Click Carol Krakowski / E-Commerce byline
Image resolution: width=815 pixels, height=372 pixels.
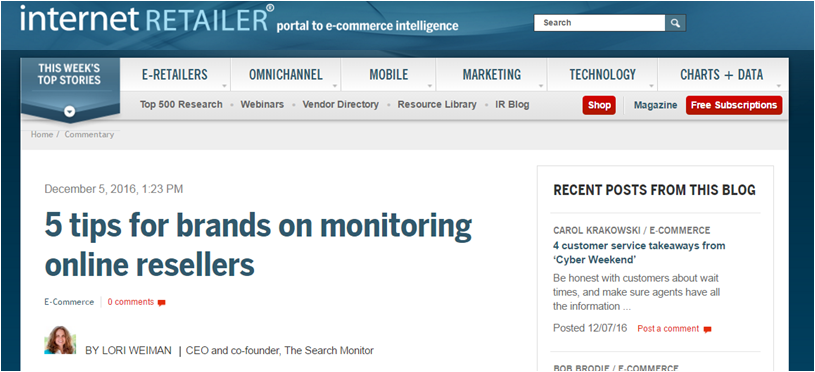click(x=632, y=230)
